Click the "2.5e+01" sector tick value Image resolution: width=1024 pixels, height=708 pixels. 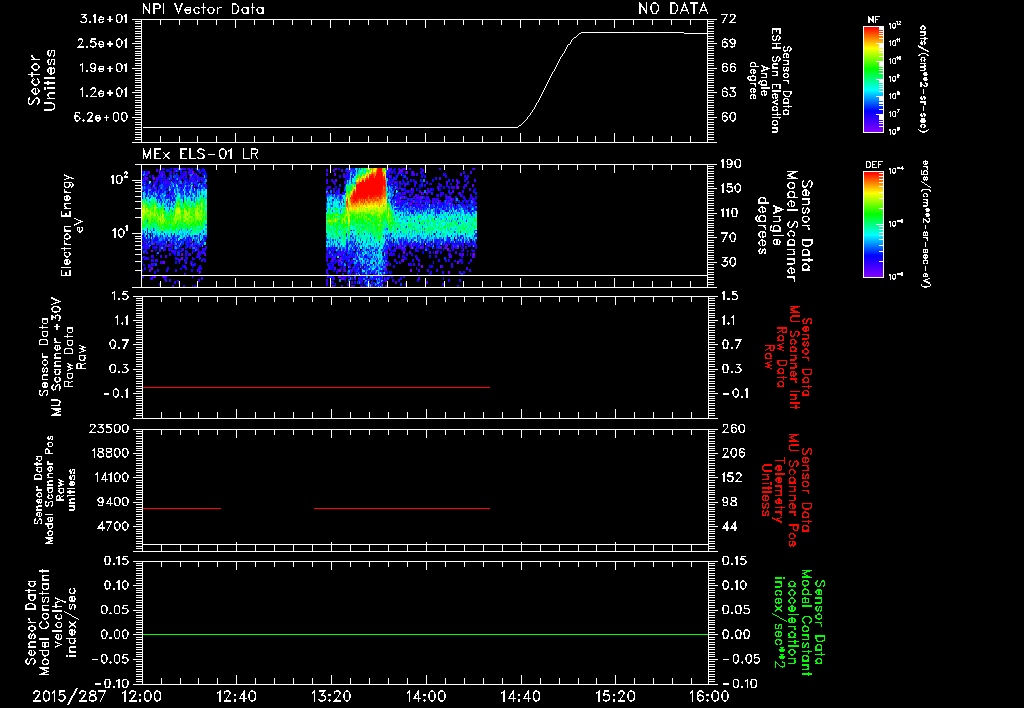(103, 43)
